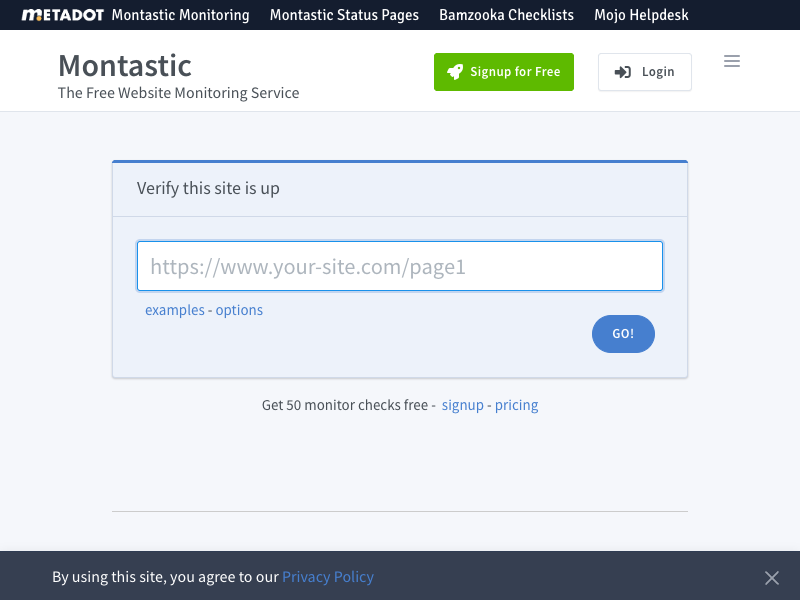Click the Metadot logo
This screenshot has height=600, width=800.
62,15
